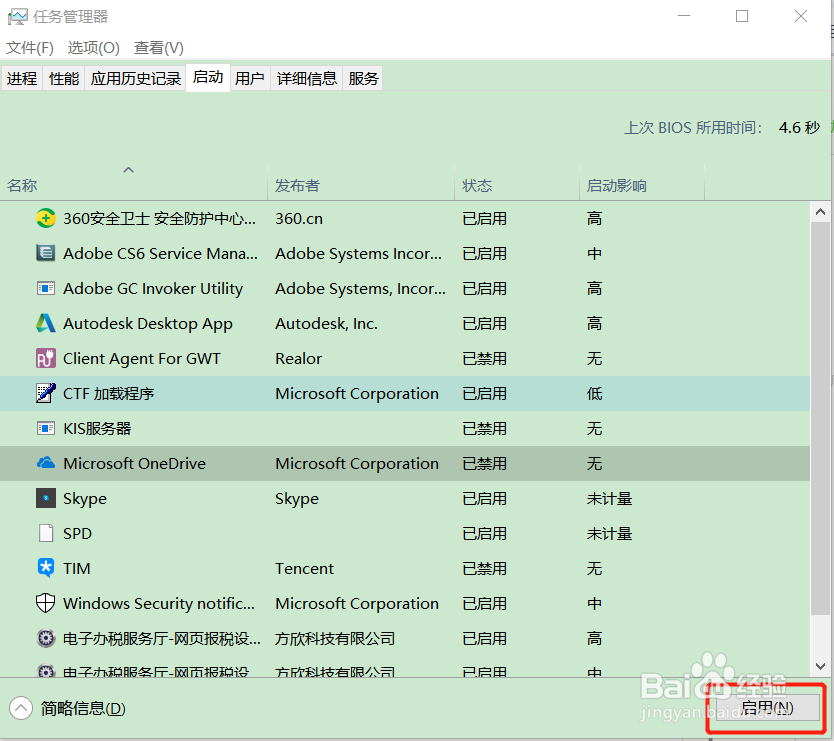Open the 查看(V) menu
Image resolution: width=834 pixels, height=741 pixels.
[159, 48]
